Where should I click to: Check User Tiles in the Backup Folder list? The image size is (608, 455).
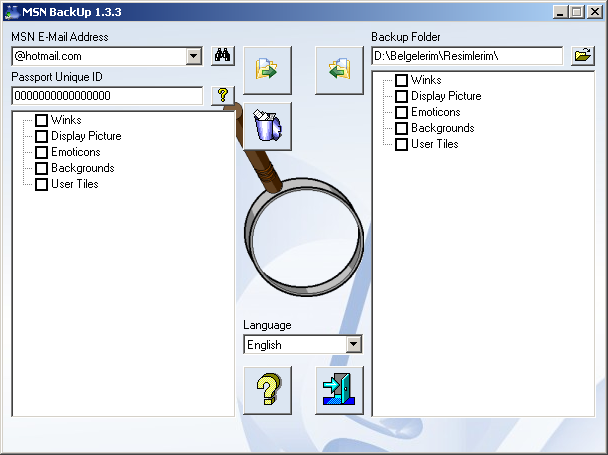401,144
